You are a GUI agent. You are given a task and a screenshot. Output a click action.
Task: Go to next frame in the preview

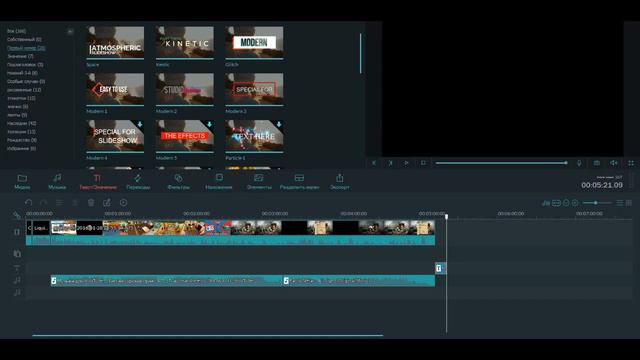(x=390, y=163)
